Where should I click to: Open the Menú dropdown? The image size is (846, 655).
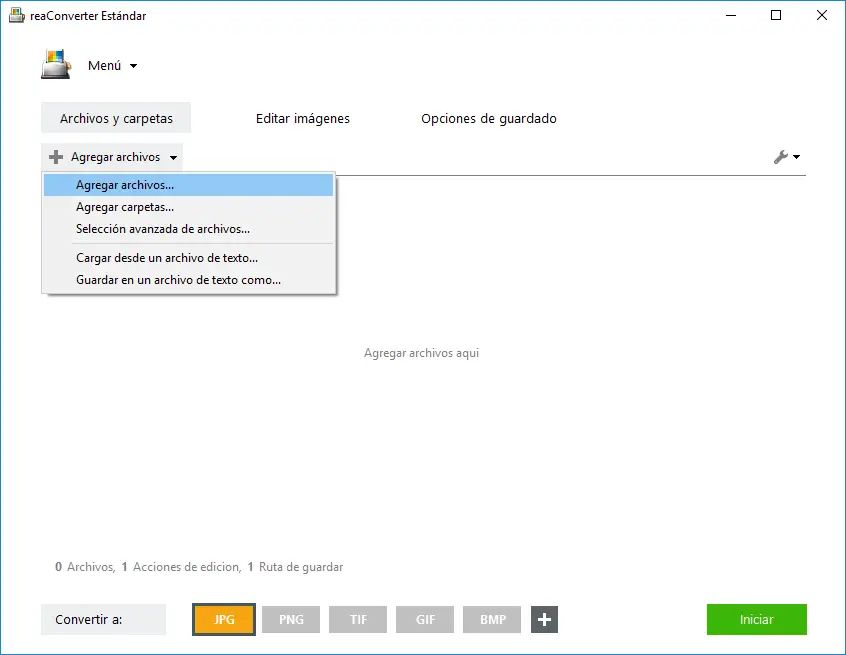pyautogui.click(x=112, y=66)
